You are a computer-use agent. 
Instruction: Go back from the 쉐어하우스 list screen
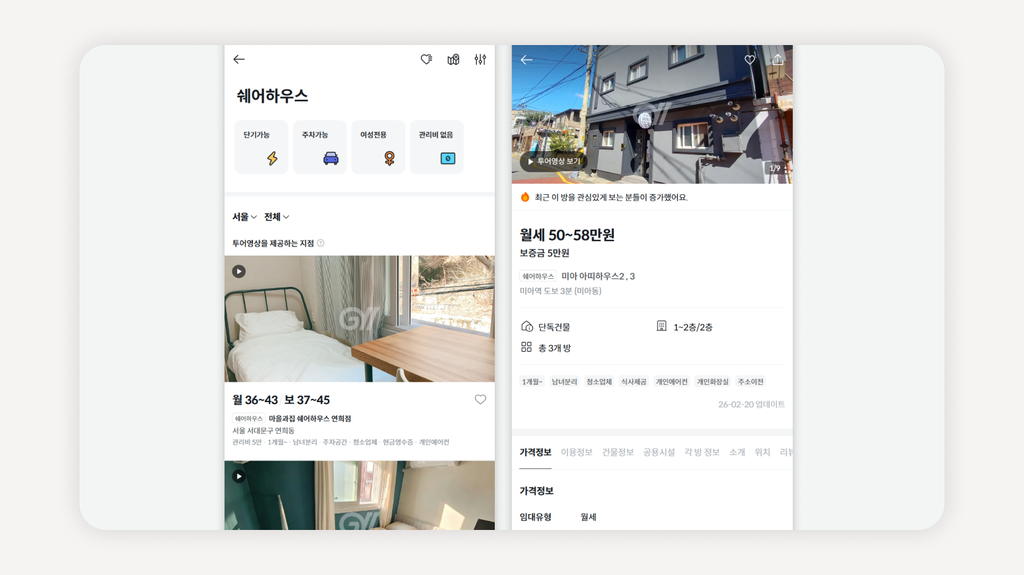[239, 59]
